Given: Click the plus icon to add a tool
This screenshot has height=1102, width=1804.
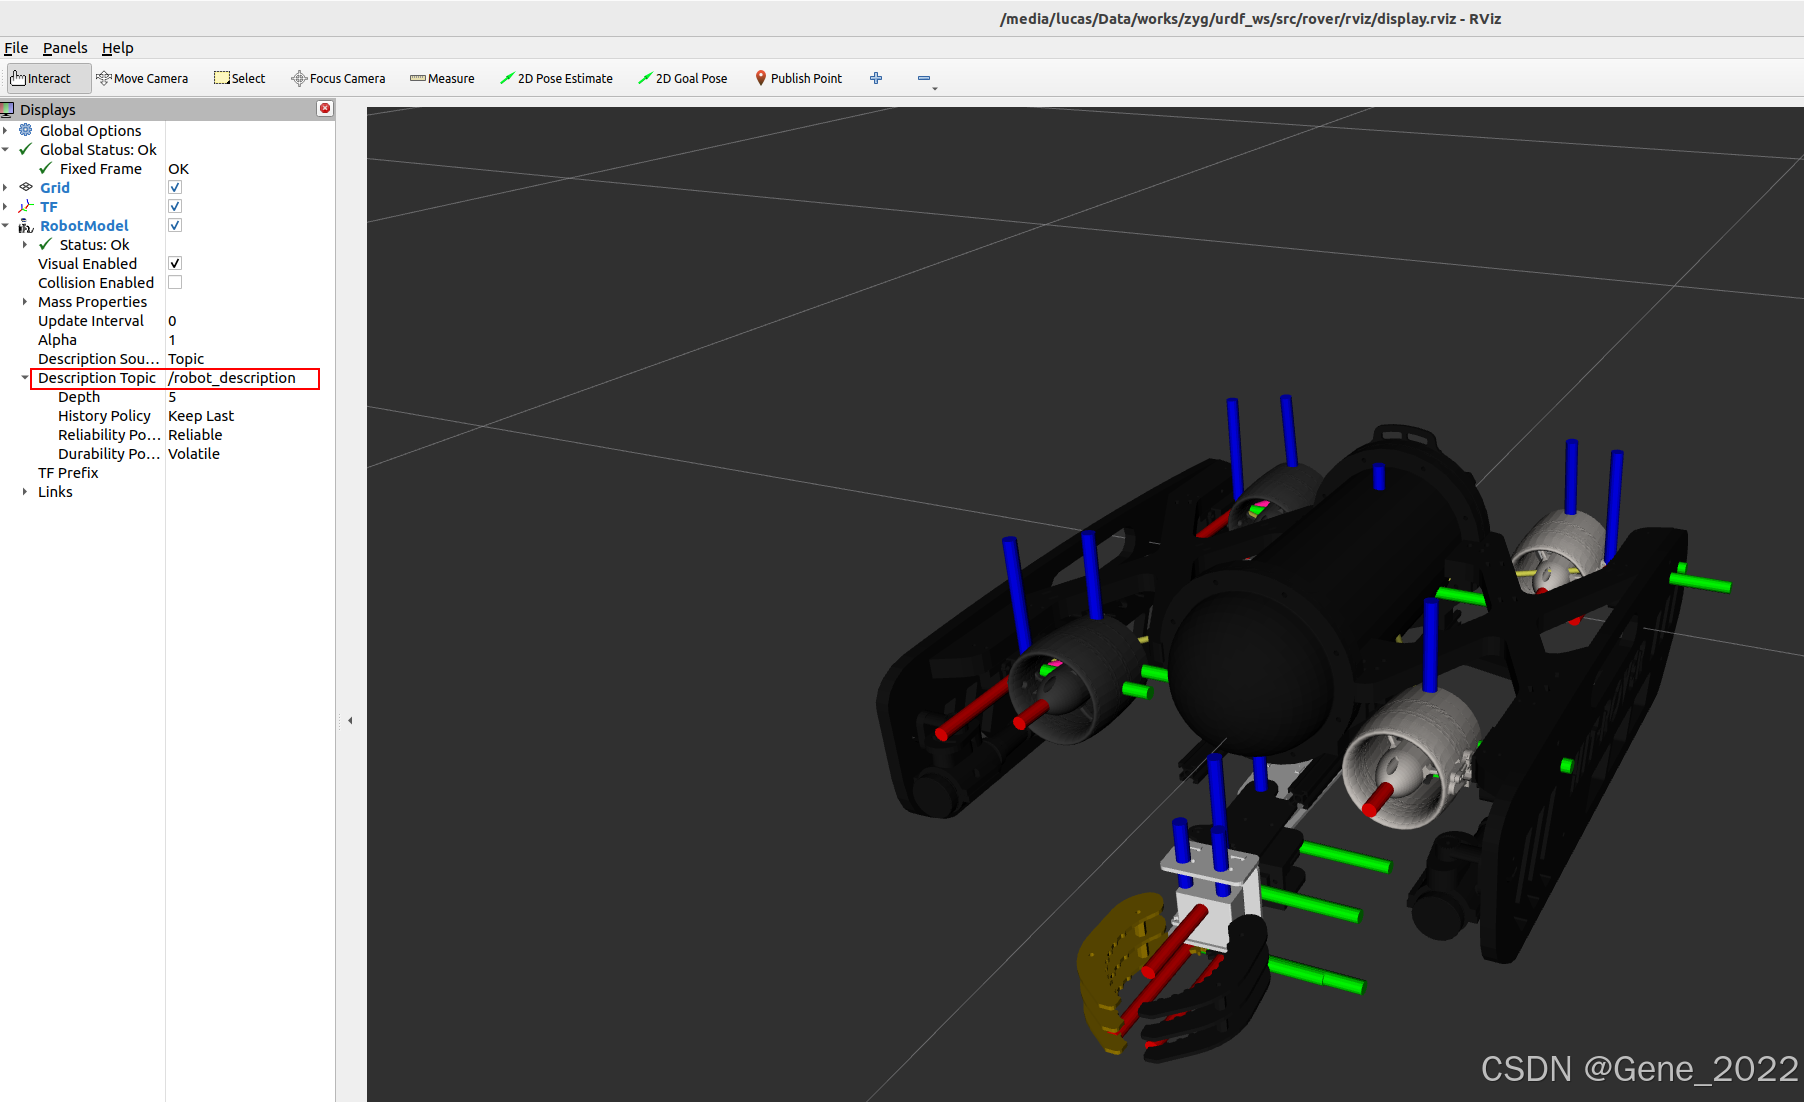Looking at the screenshot, I should pyautogui.click(x=876, y=78).
